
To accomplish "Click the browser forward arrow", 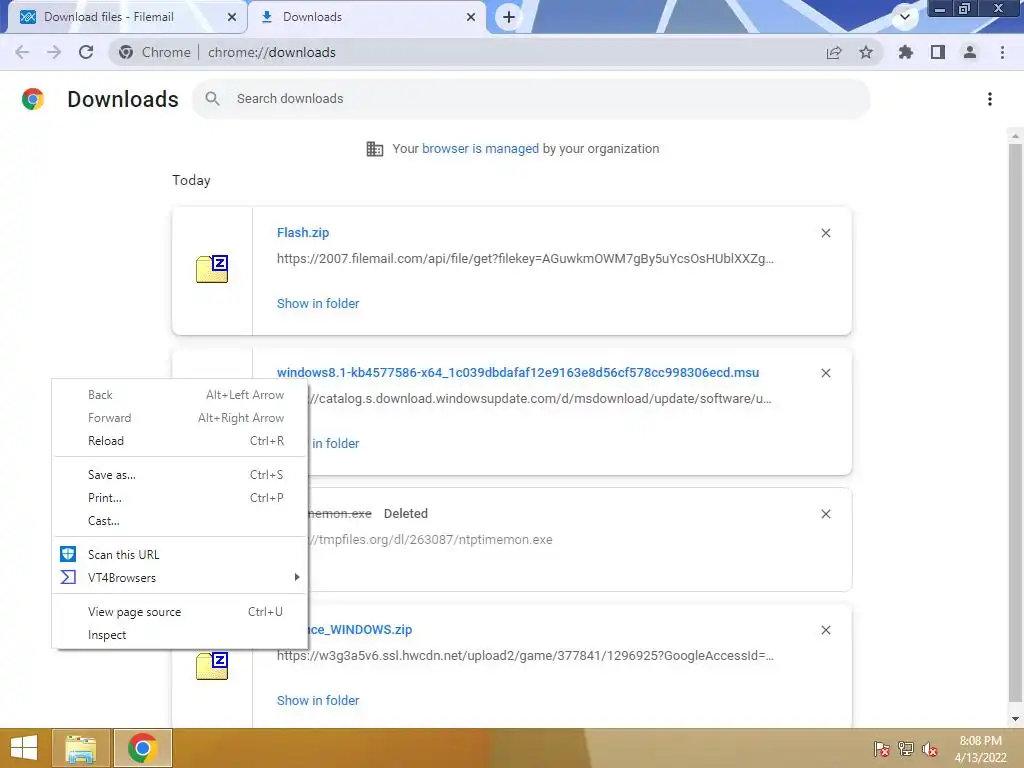I will [x=54, y=52].
